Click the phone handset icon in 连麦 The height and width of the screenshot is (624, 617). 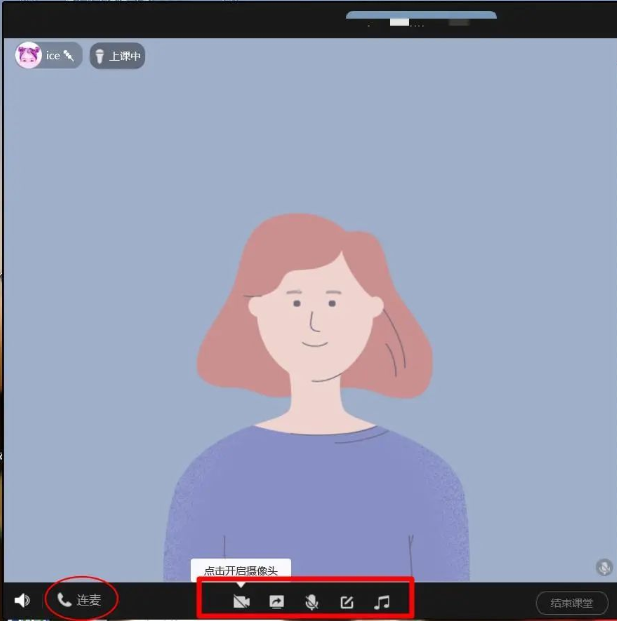[x=65, y=601]
